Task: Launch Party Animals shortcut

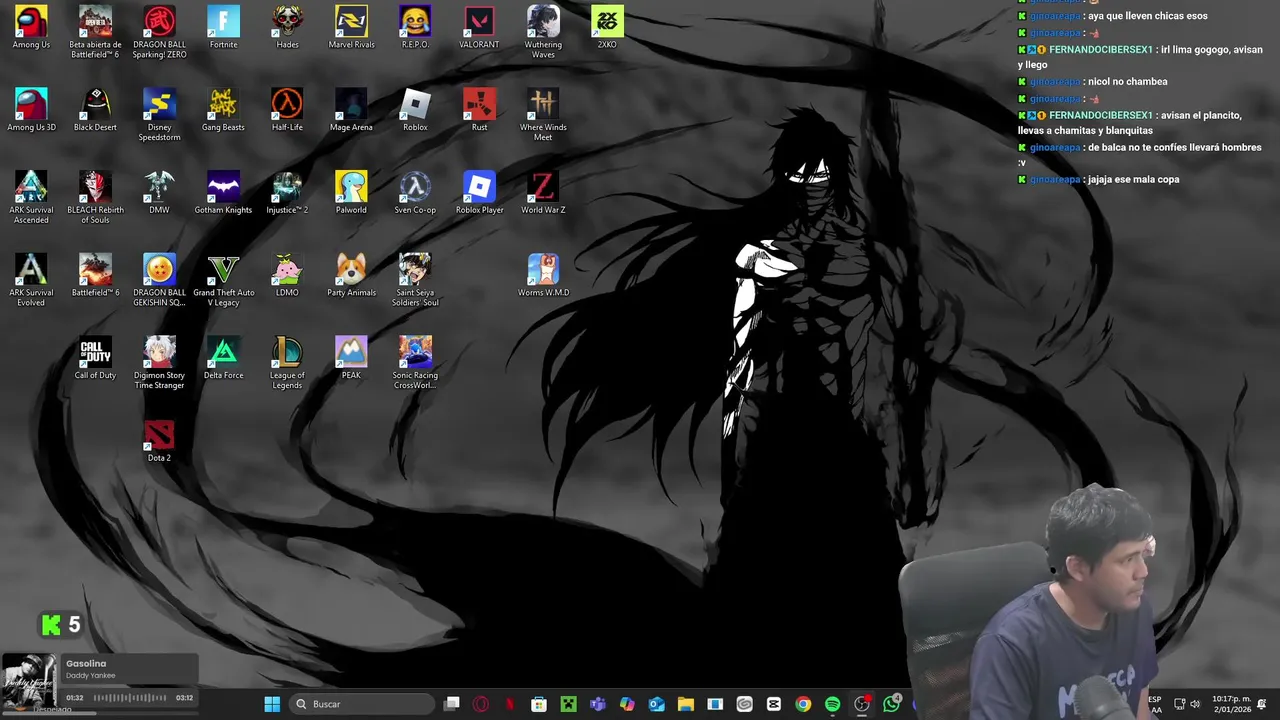Action: click(351, 276)
